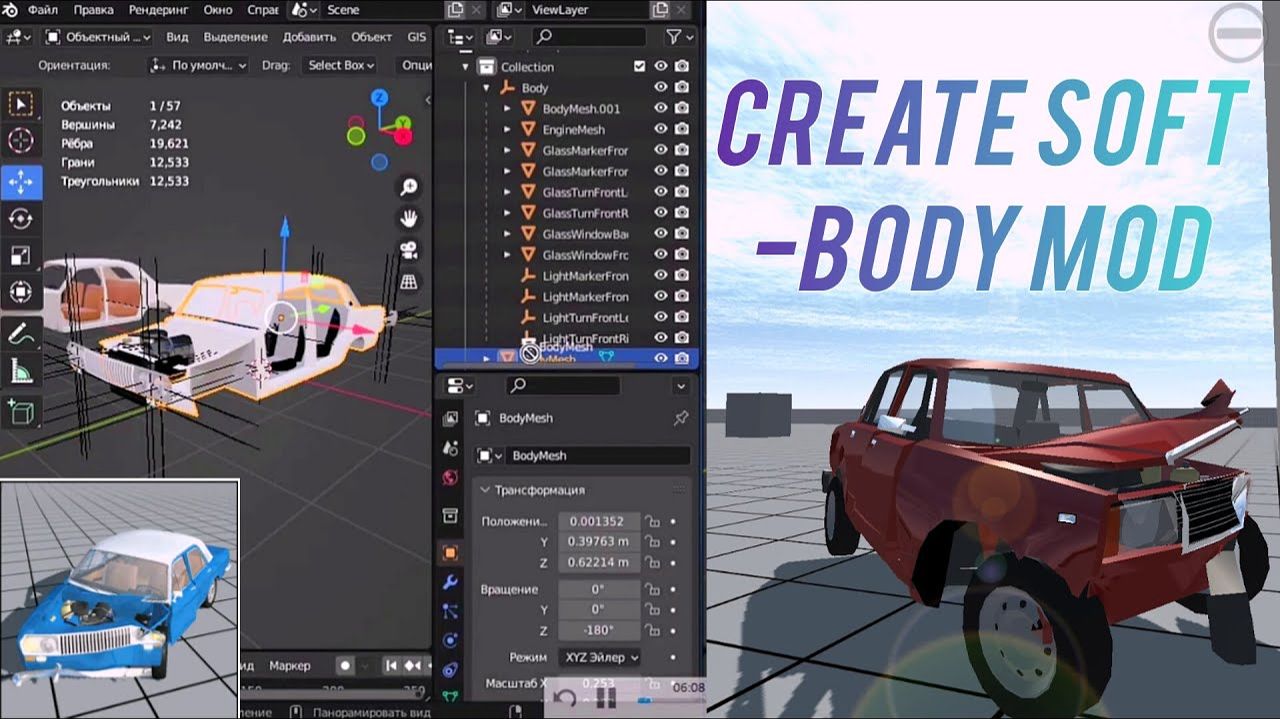
Task: Click the timeline Маркер menu
Action: [x=290, y=665]
